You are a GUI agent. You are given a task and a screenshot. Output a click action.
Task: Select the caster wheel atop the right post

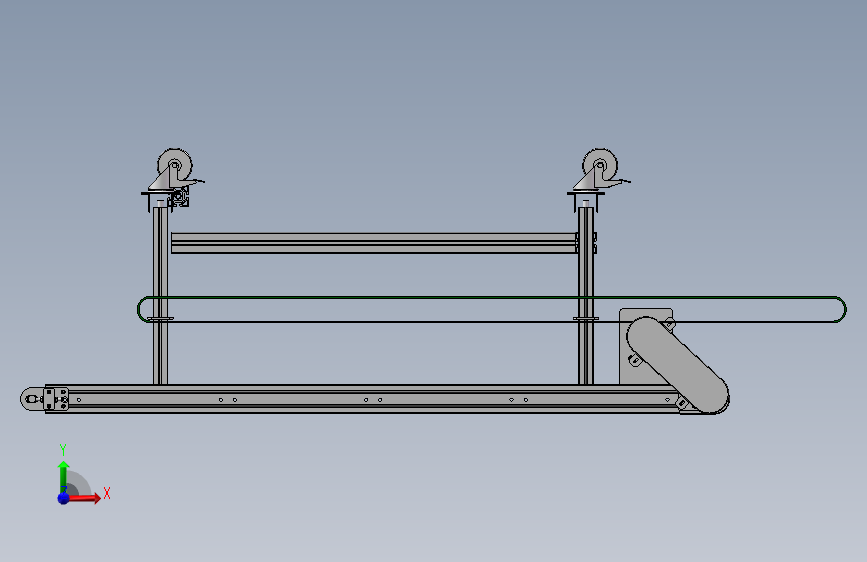pos(600,164)
